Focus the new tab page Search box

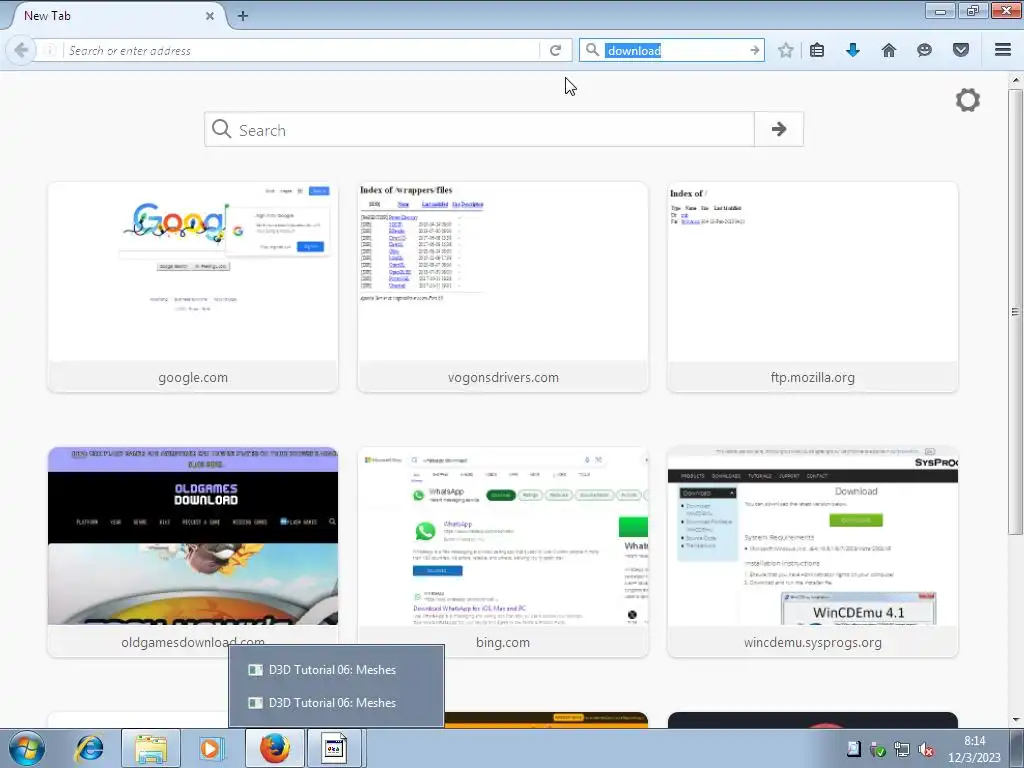(x=480, y=129)
